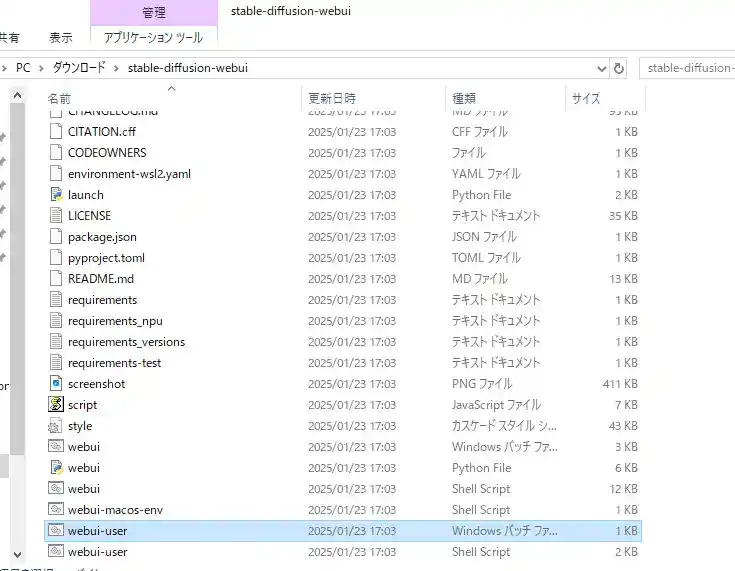The width and height of the screenshot is (735, 571).
Task: Open the 共有 ribbon tab
Action: (9, 38)
